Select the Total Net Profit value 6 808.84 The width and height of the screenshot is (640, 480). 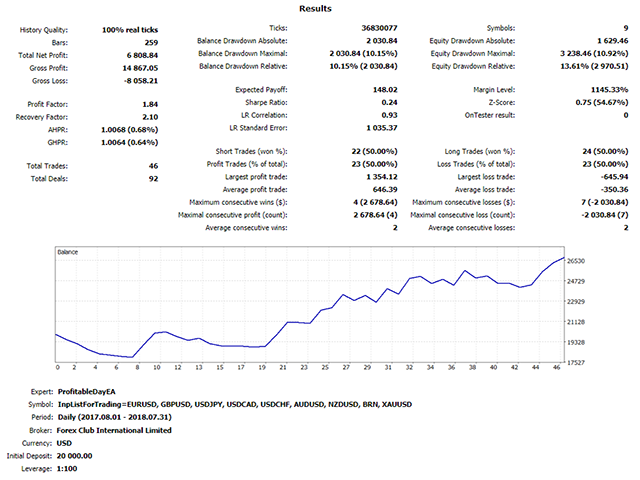[x=142, y=55]
